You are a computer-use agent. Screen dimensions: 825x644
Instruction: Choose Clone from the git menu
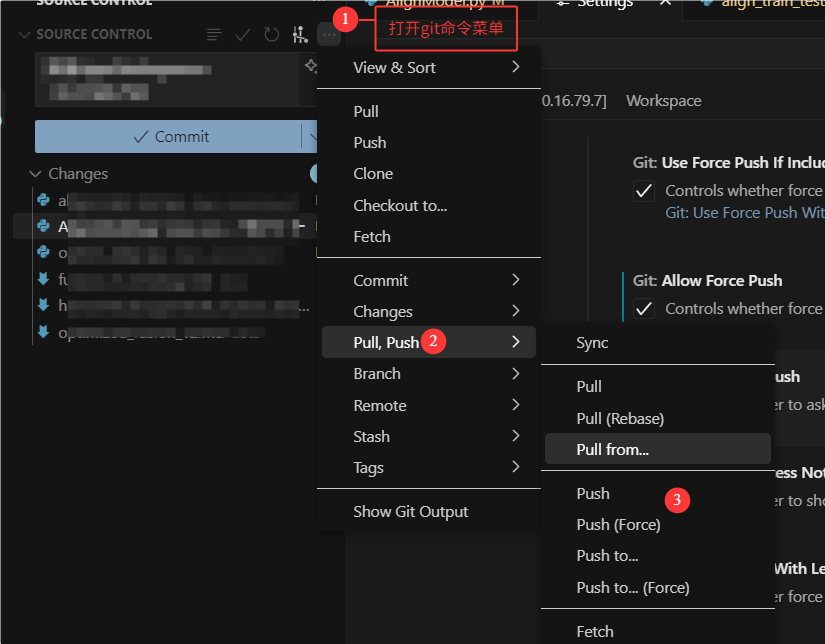(429, 174)
